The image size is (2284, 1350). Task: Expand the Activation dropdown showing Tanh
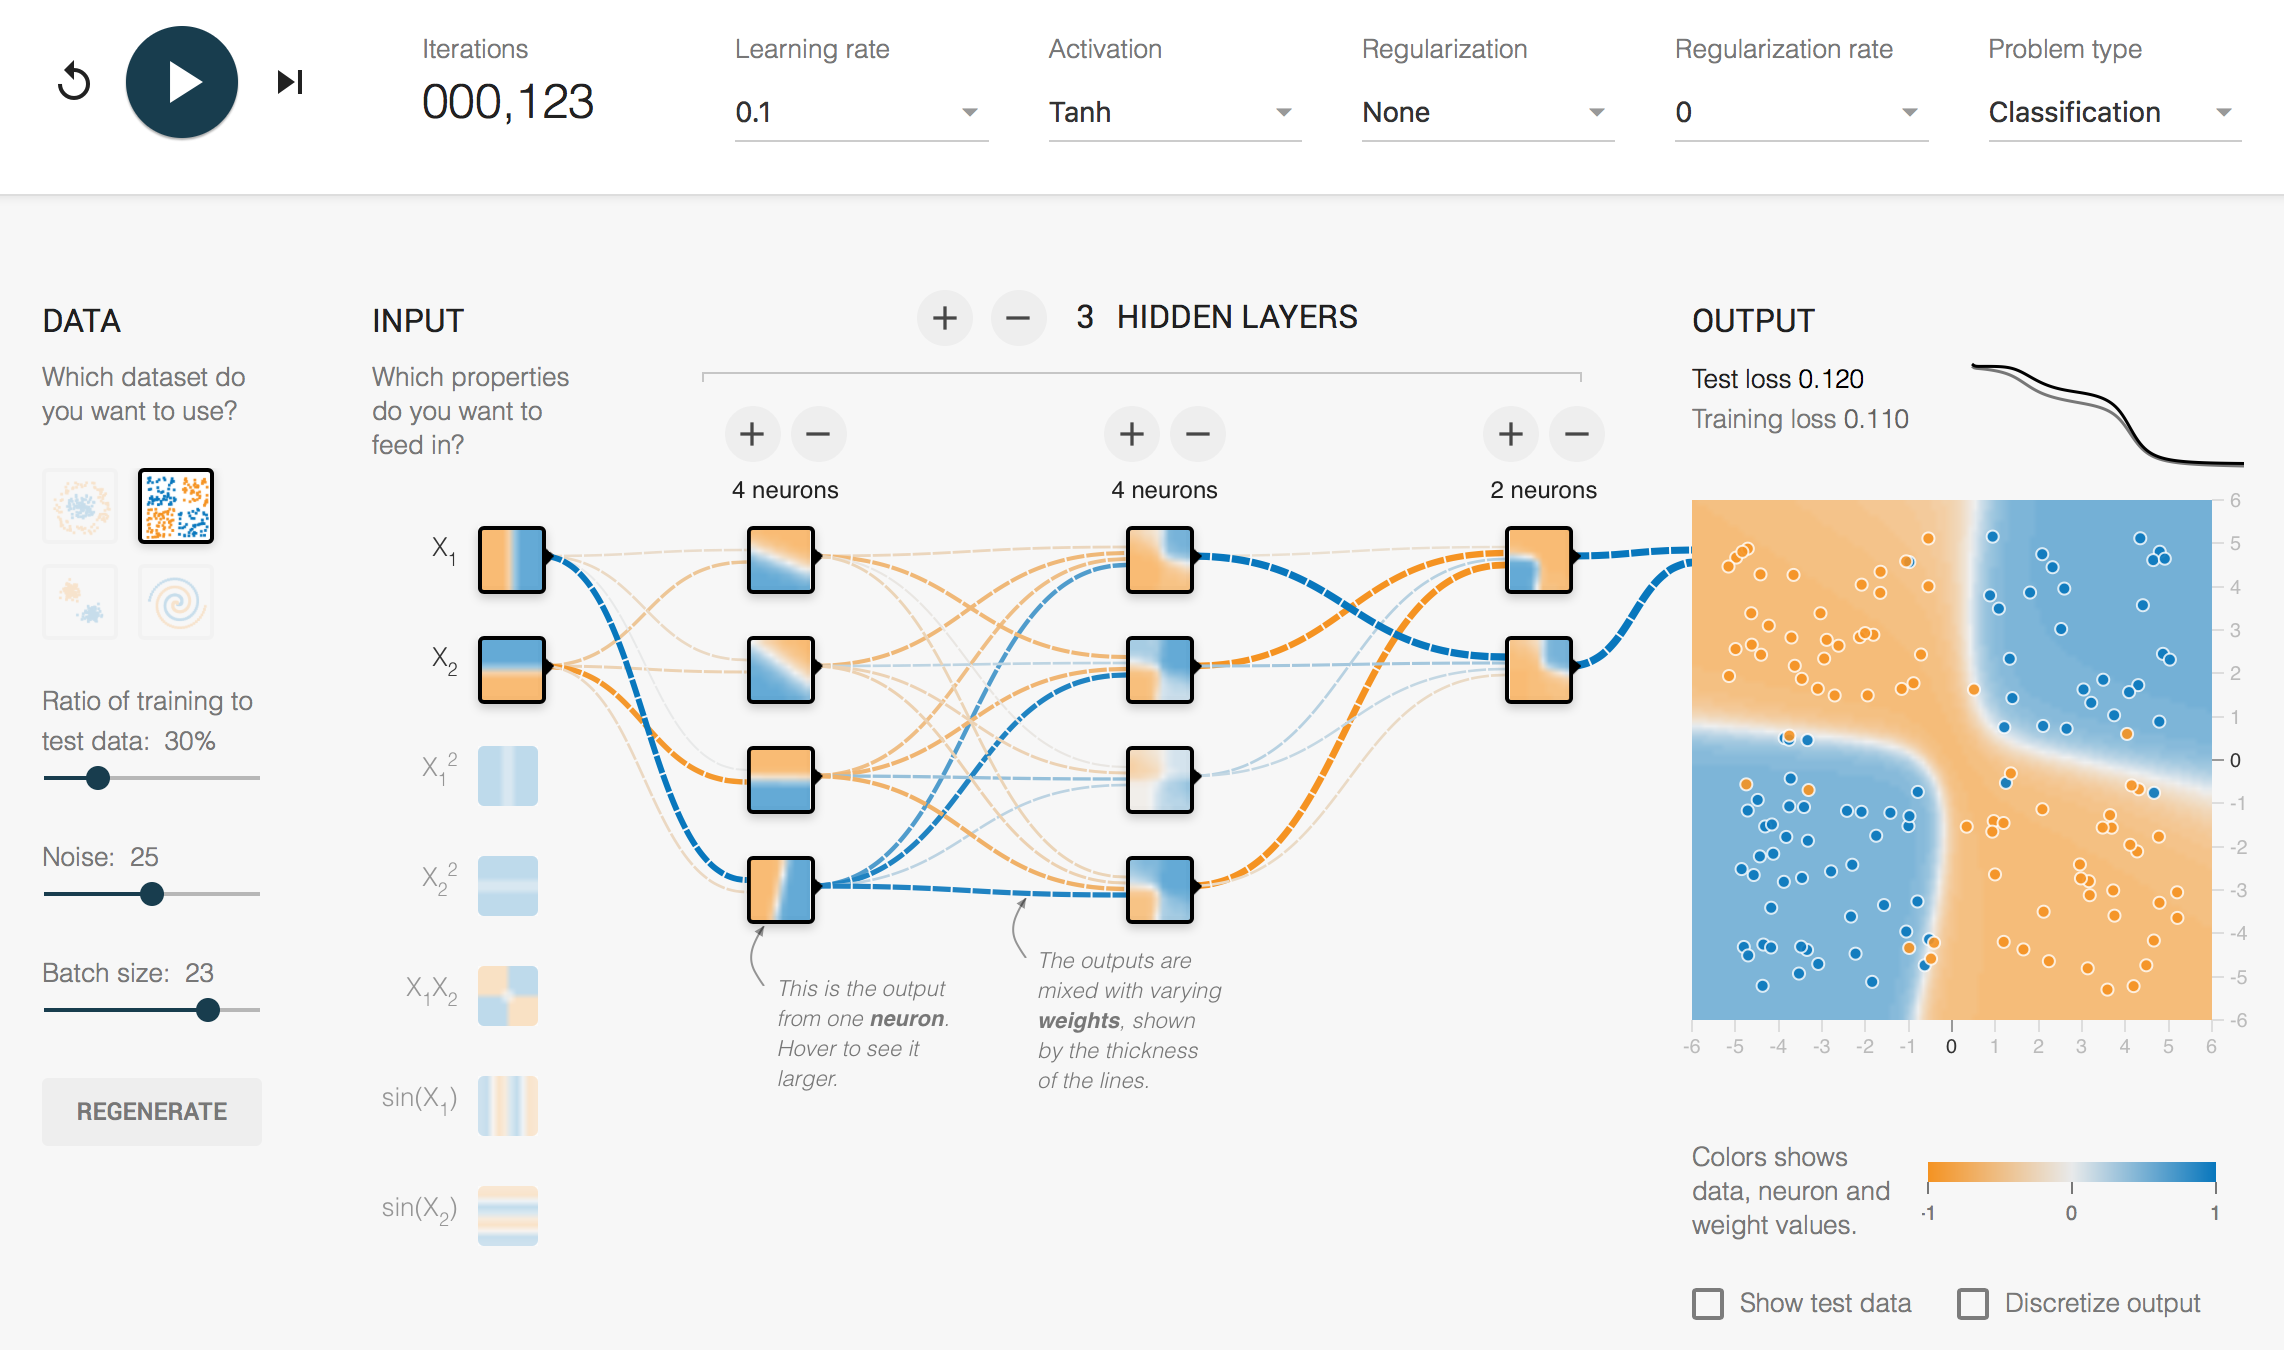(1174, 112)
